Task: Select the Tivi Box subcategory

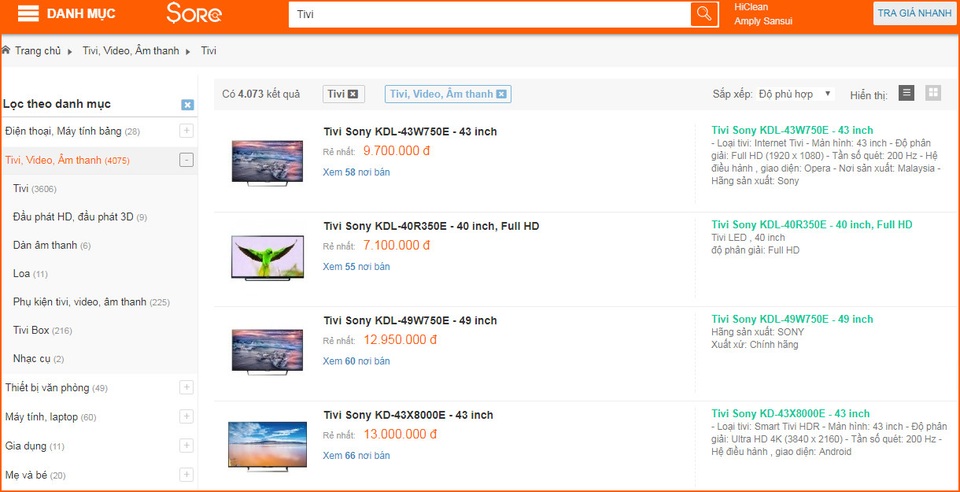Action: (x=31, y=330)
